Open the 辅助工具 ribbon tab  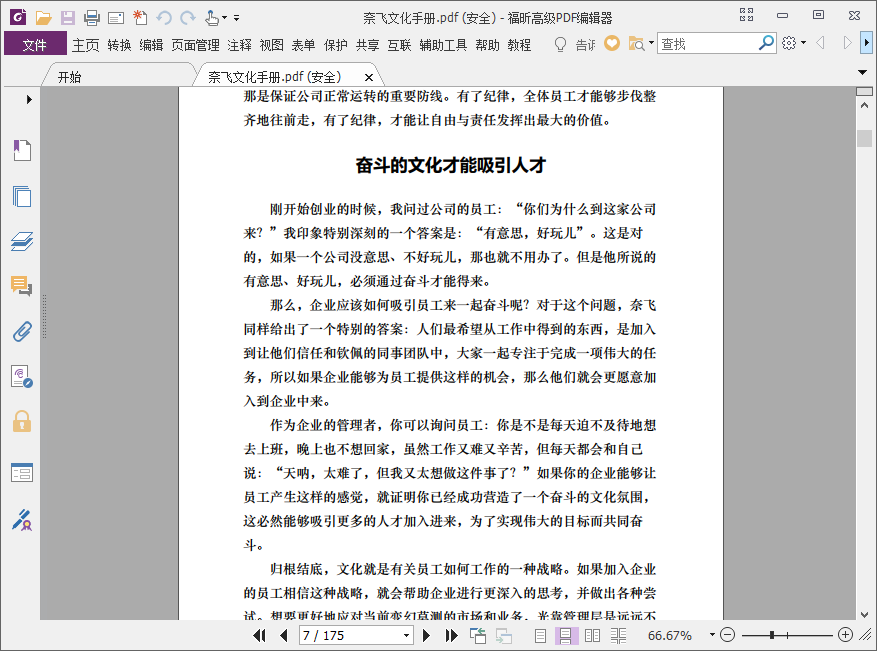click(x=443, y=45)
